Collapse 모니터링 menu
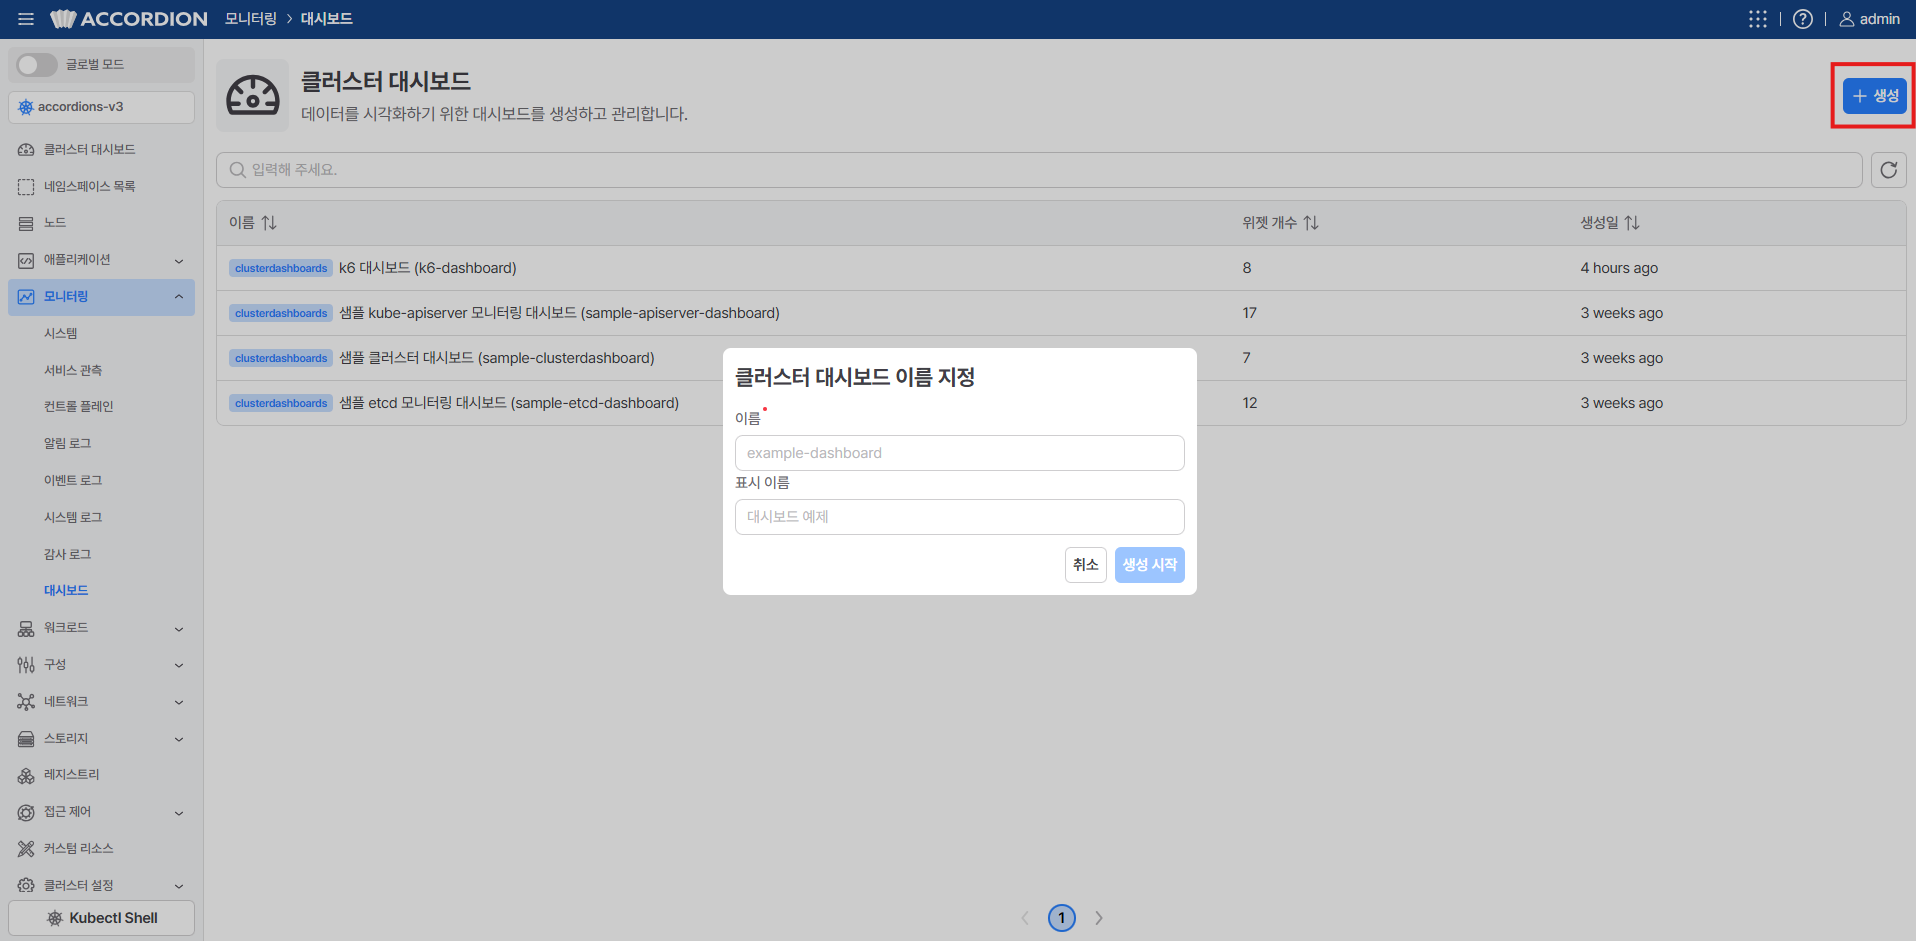 [101, 297]
